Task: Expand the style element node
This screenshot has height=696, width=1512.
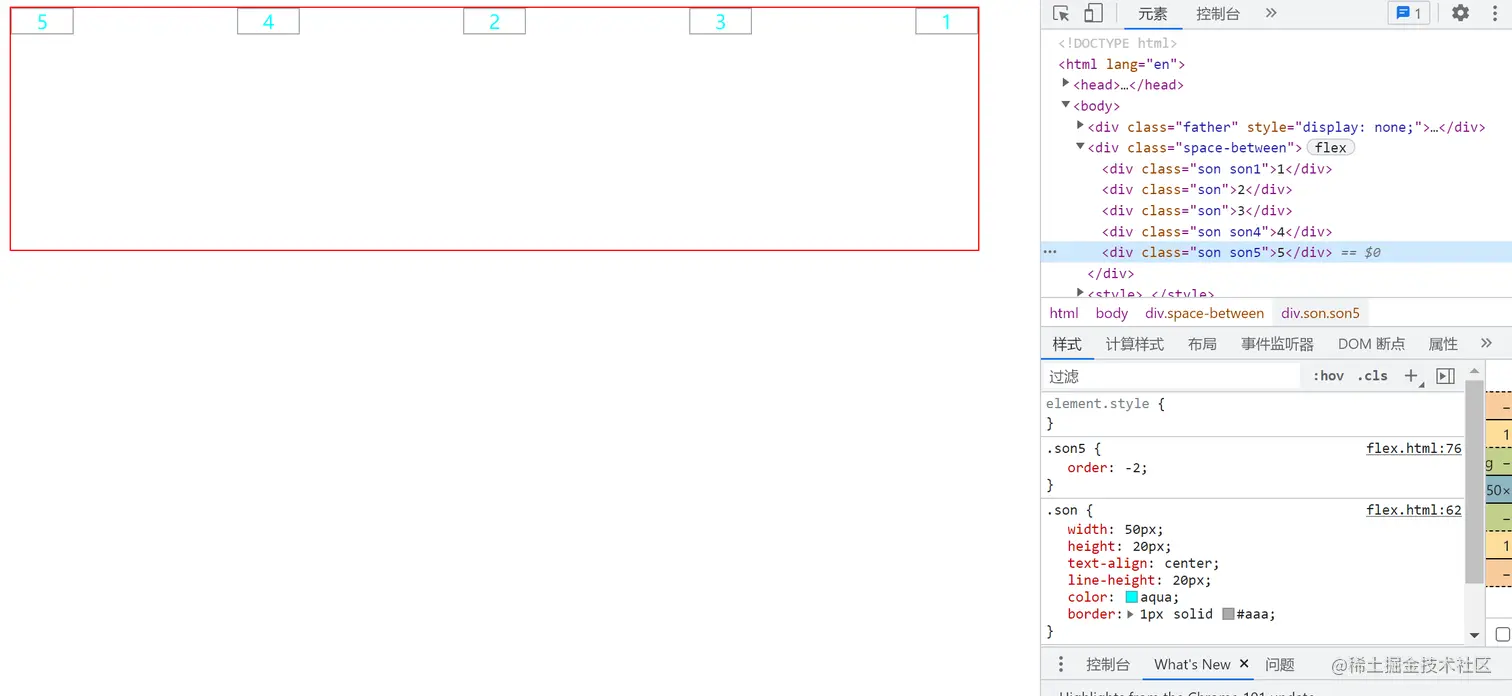Action: click(x=1080, y=292)
